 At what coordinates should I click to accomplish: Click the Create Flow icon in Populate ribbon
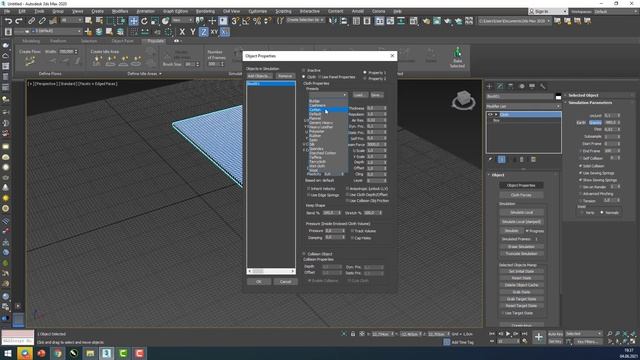pos(30,61)
